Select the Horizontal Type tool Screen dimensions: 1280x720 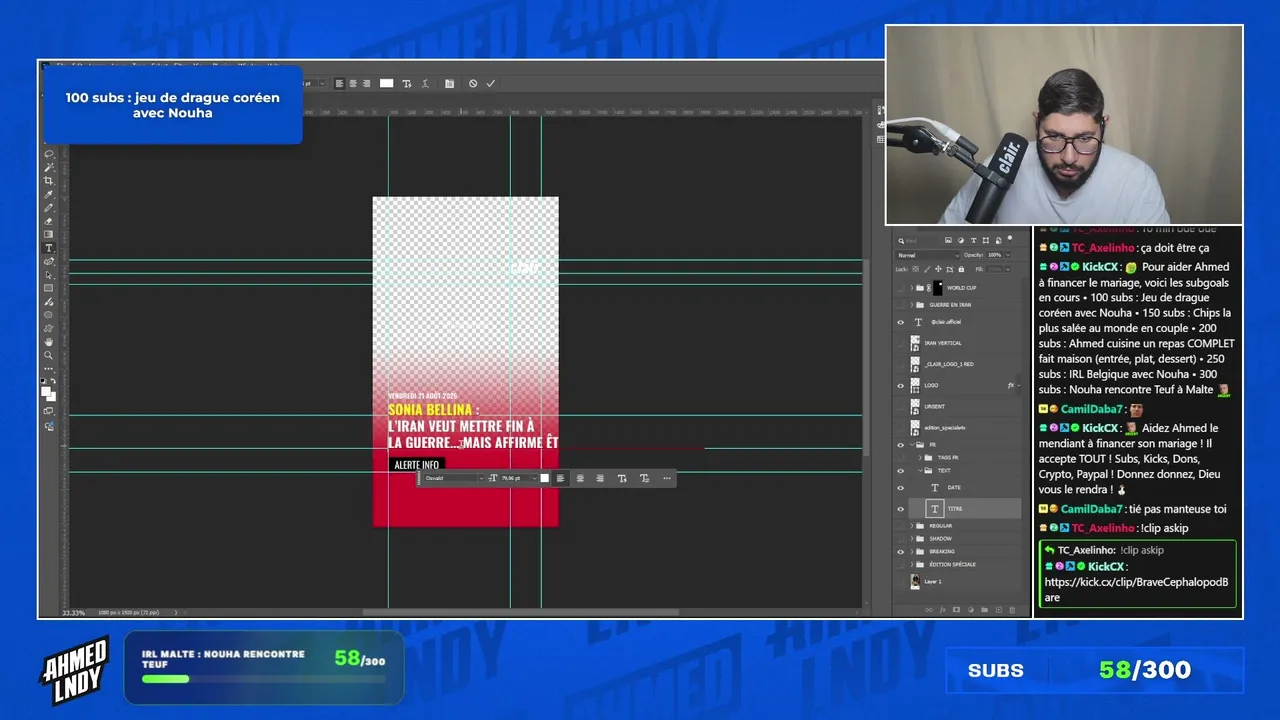[x=49, y=248]
